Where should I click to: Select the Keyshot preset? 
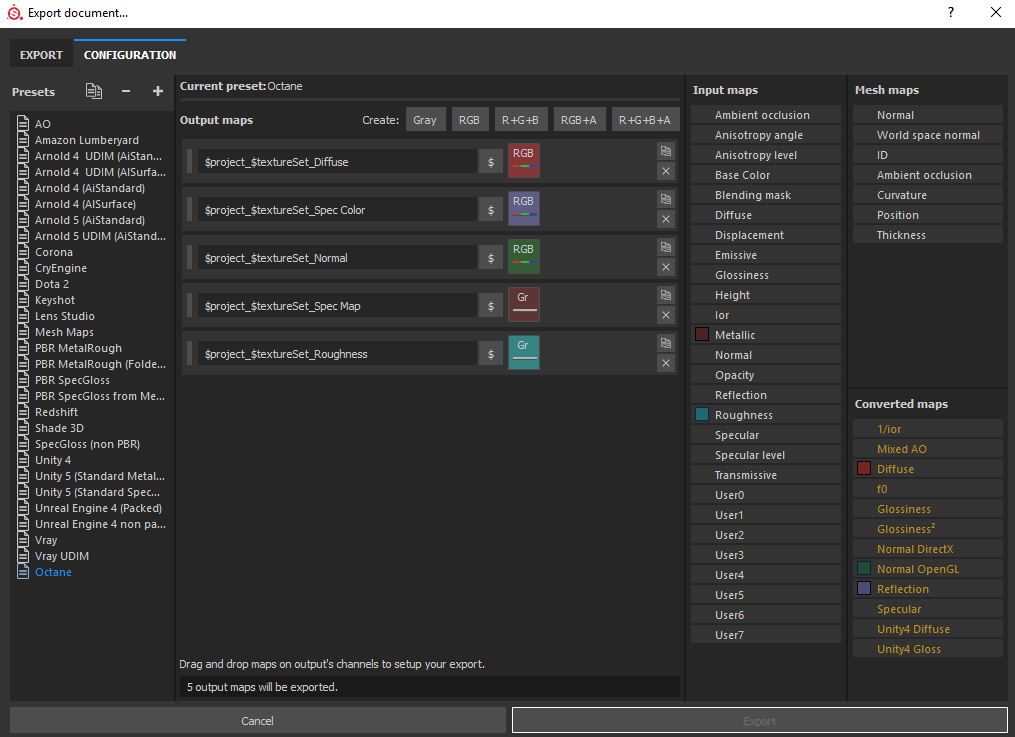pos(55,300)
